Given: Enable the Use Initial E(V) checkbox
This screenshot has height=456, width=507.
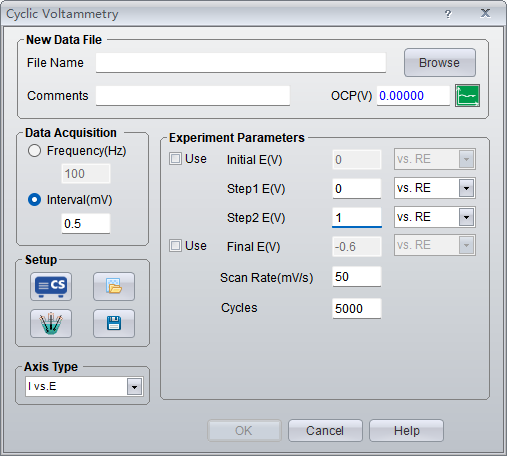Looking at the screenshot, I should 175,159.
